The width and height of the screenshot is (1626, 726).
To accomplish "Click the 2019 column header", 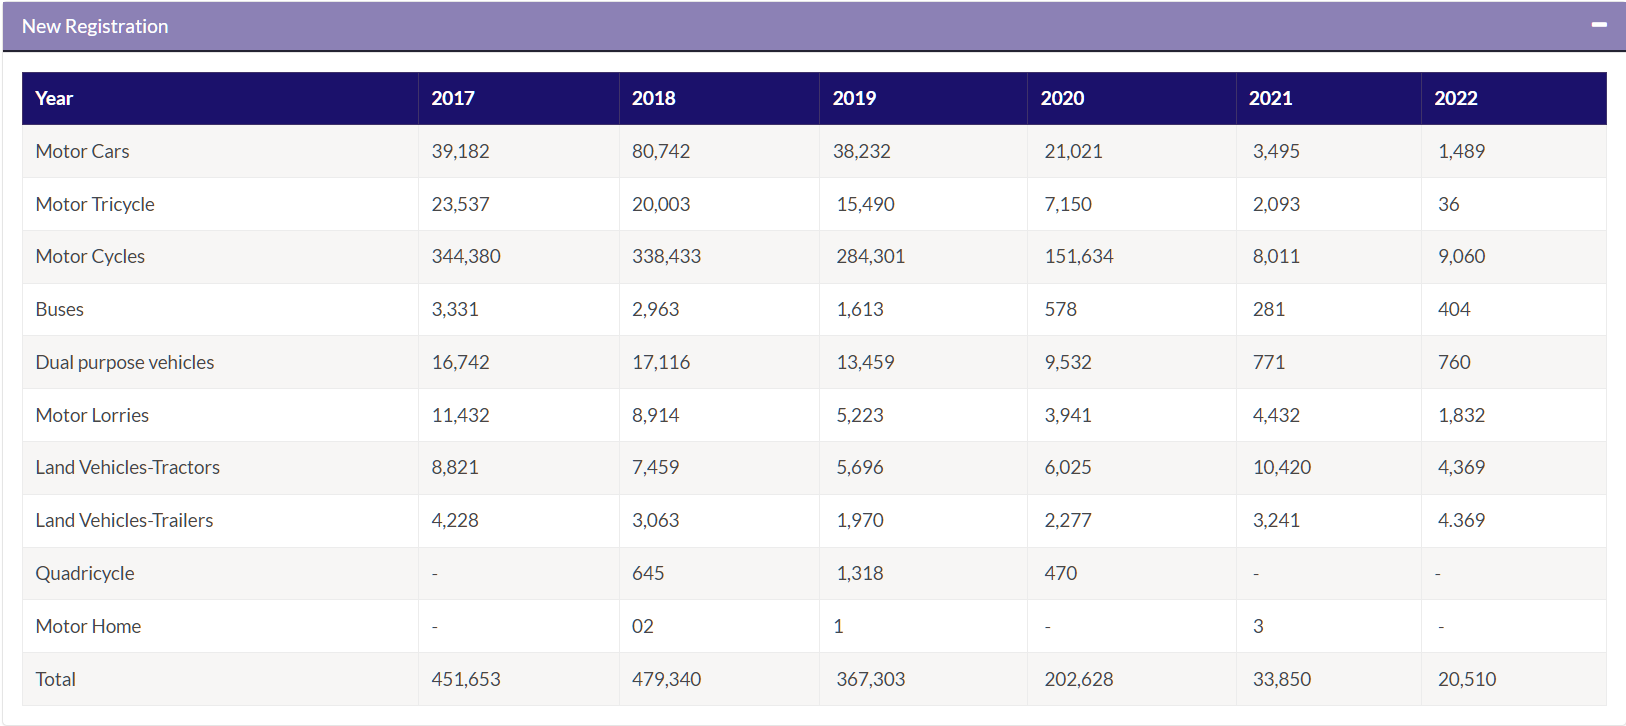I will (854, 98).
